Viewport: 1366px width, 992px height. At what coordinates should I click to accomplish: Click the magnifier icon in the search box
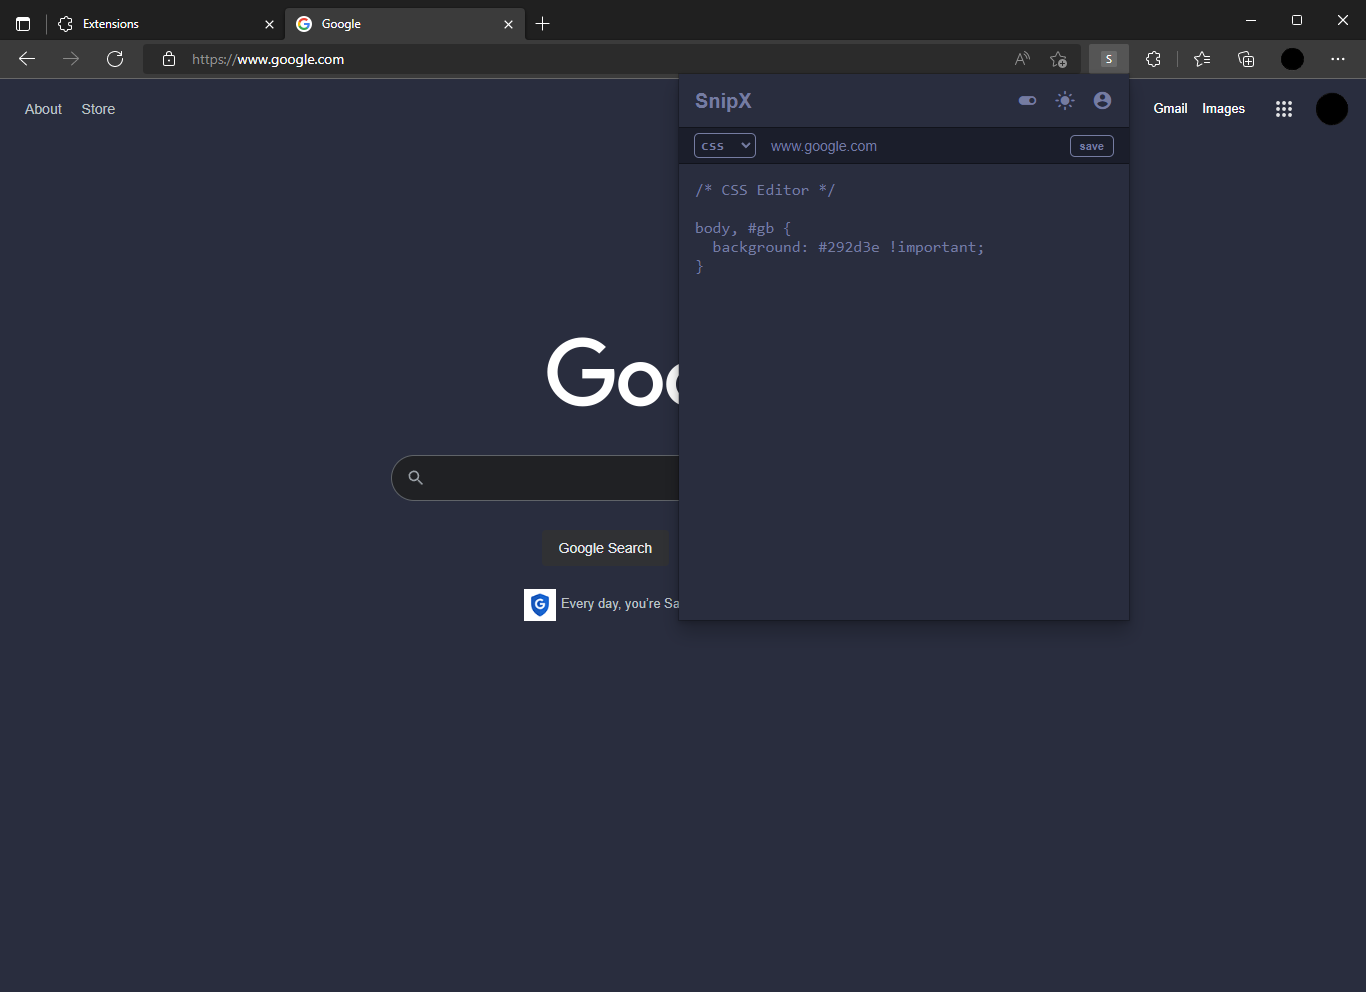pos(416,478)
